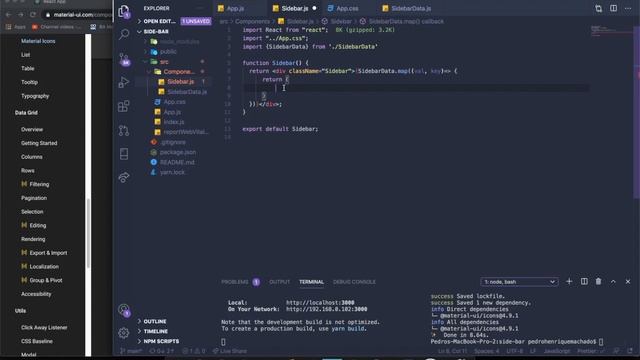The width and height of the screenshot is (640, 360).
Task: Close the terminal panel
Action: pos(628,282)
